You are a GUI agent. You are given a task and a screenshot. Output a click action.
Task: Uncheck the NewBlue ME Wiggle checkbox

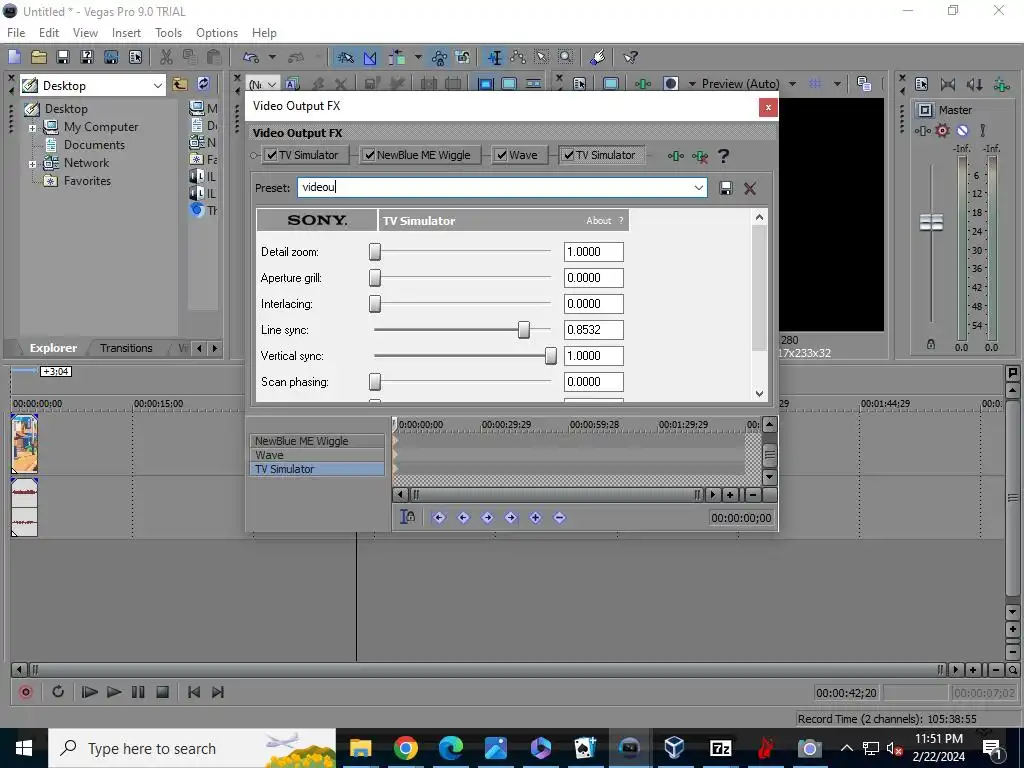[x=370, y=155]
